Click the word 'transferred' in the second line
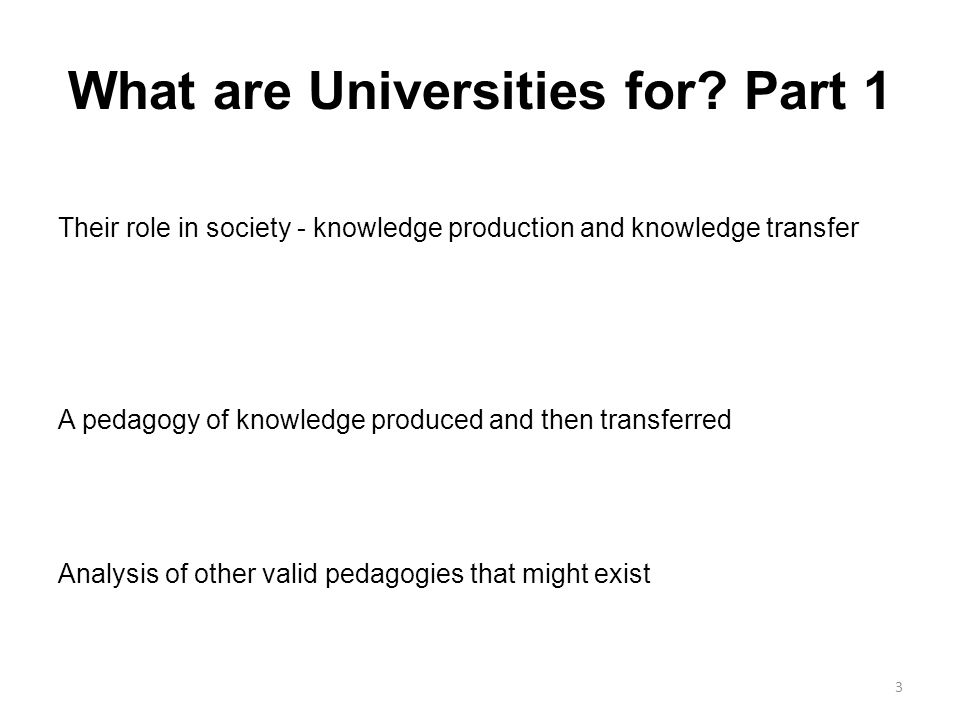This screenshot has height=720, width=960. click(x=666, y=421)
